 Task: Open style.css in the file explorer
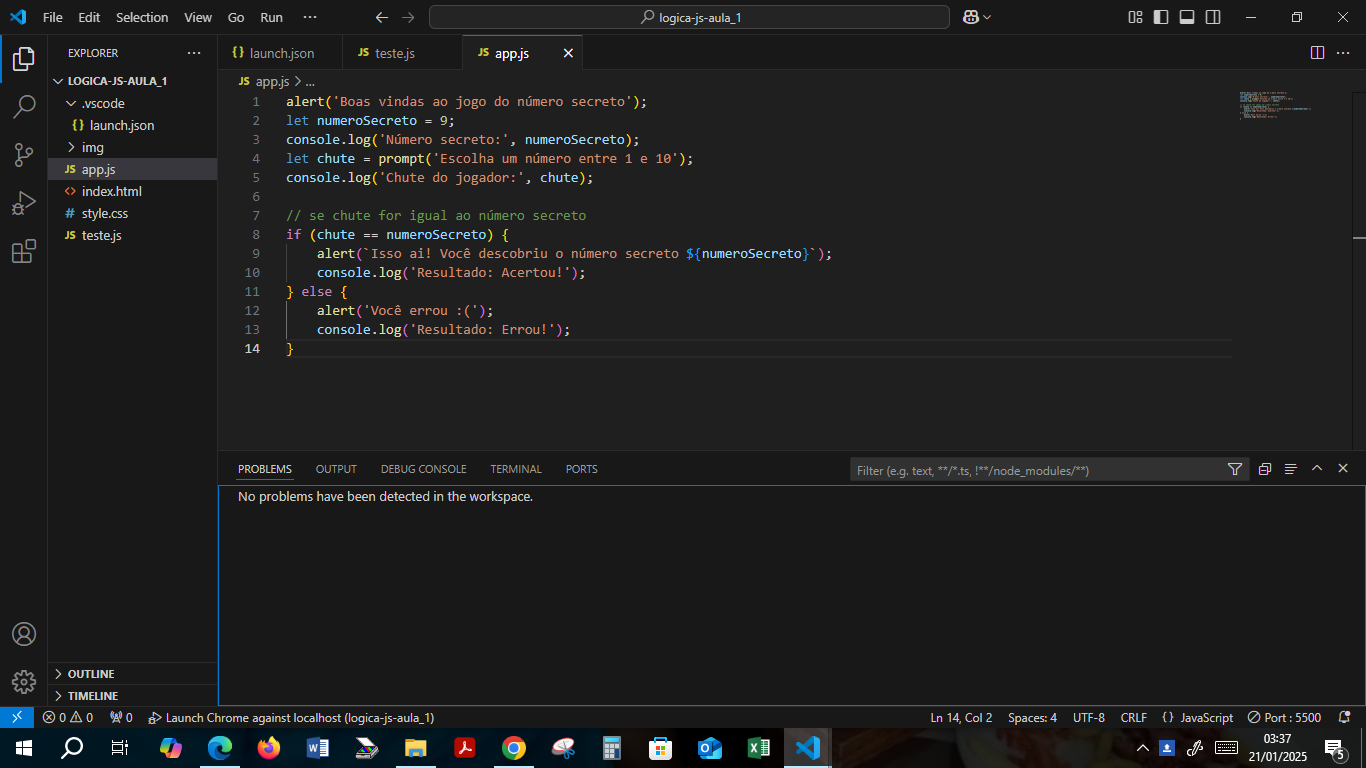132,213
